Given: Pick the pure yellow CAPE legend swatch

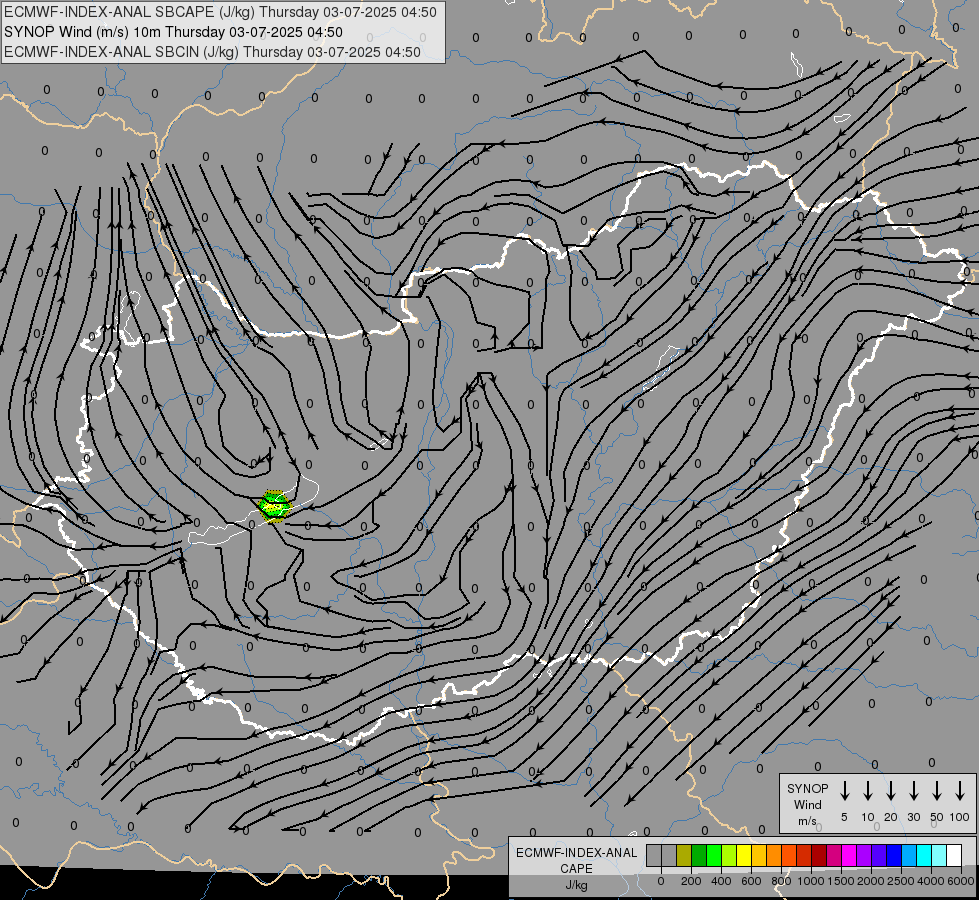Looking at the screenshot, I should [744, 855].
